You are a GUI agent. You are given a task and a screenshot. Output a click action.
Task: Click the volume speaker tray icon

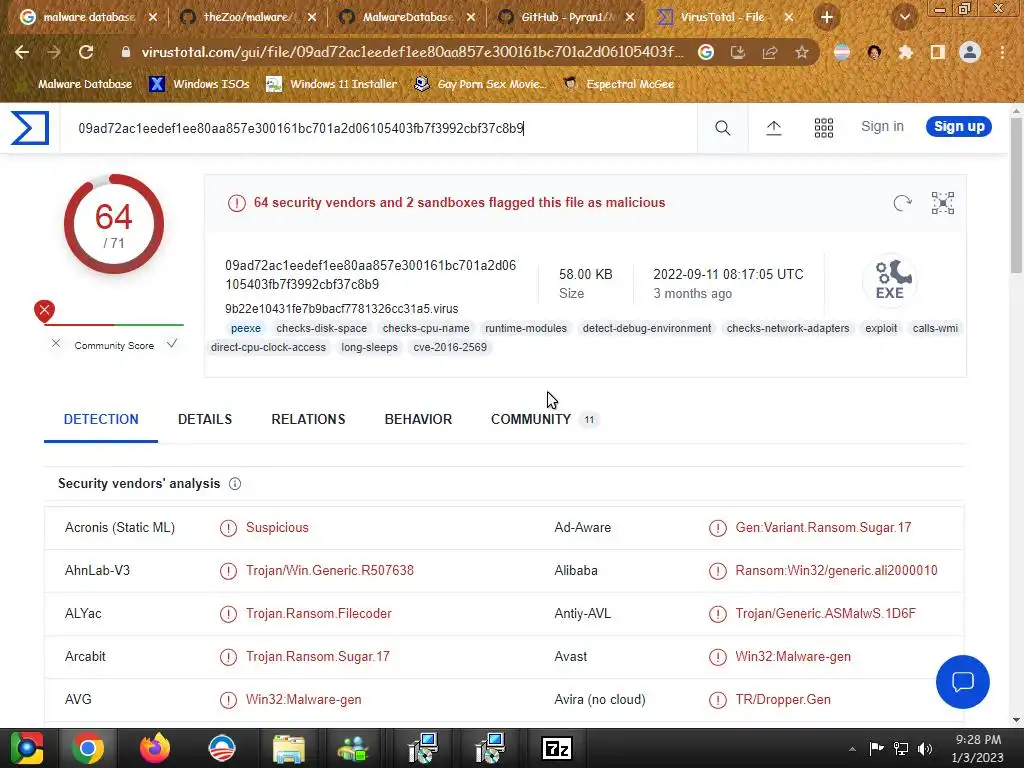click(x=925, y=749)
